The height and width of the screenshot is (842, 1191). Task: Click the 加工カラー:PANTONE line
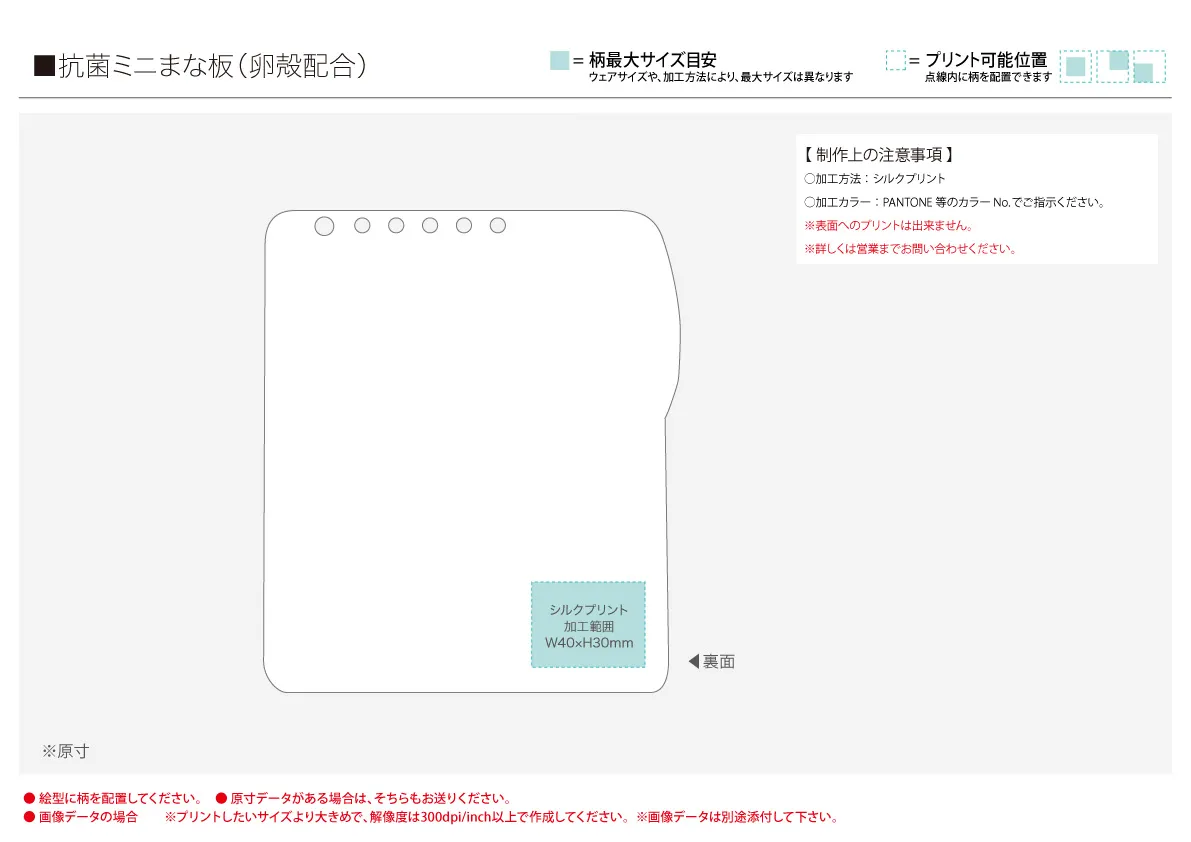[x=955, y=202]
